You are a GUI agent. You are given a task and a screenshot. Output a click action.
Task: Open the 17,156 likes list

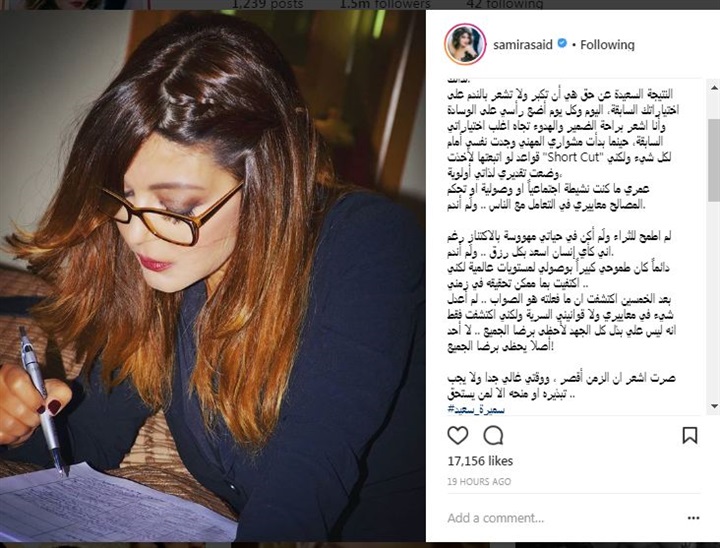480,461
